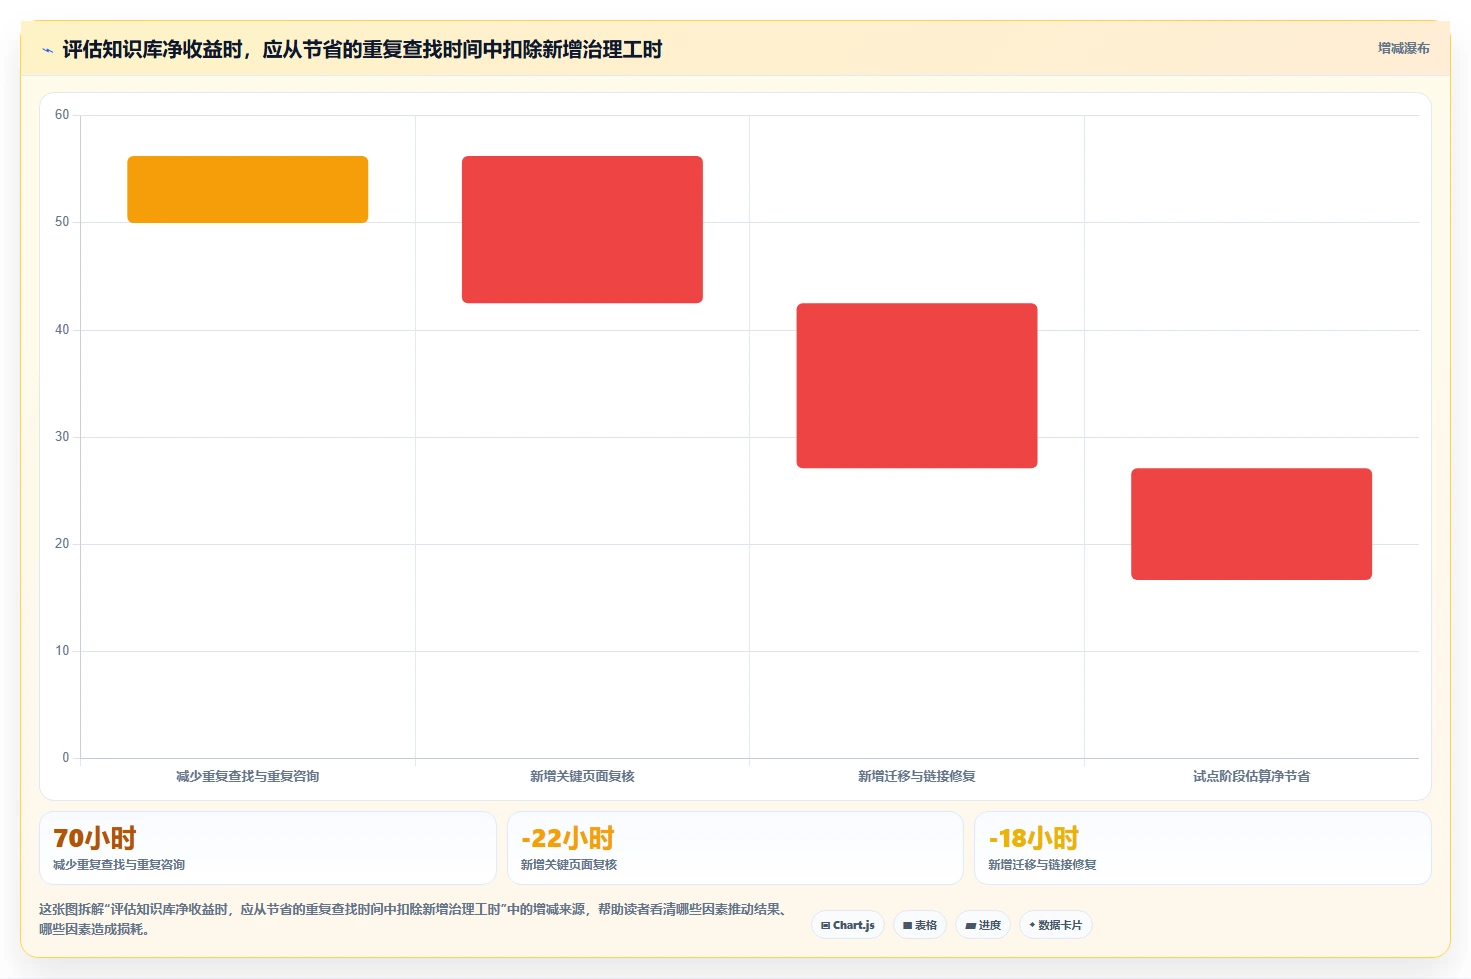Click the y-axis value 20
The width and height of the screenshot is (1471, 979).
(62, 544)
